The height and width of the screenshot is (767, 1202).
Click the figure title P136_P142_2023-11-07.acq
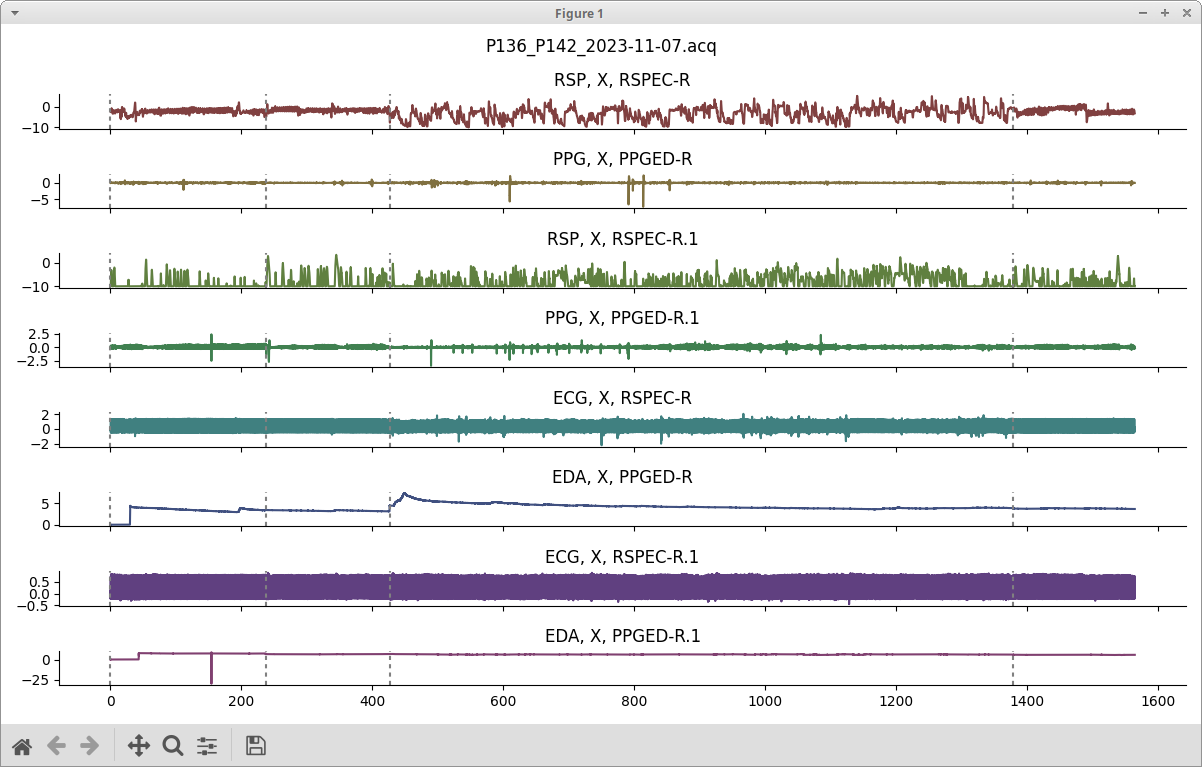pyautogui.click(x=601, y=46)
